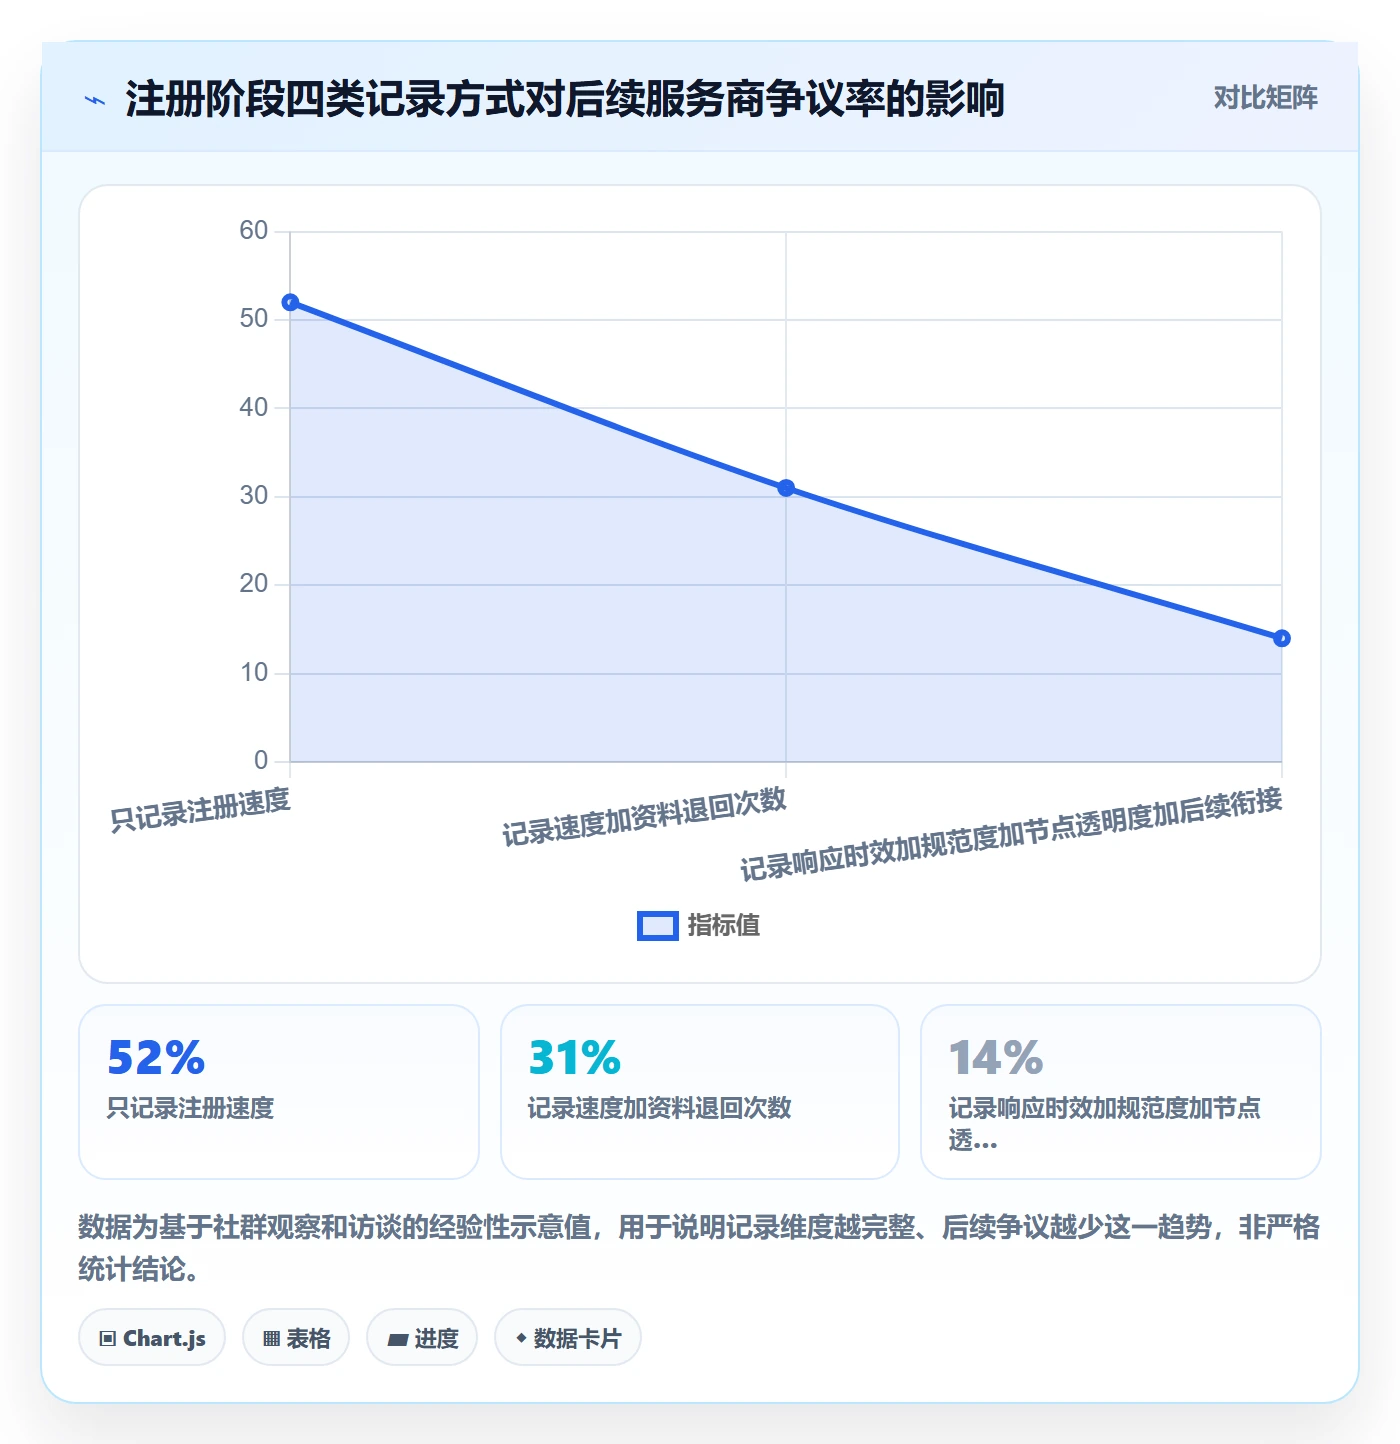Click the footnote text starting with 数据为基于社群观察
Viewport: 1400px width, 1444px height.
699,1248
